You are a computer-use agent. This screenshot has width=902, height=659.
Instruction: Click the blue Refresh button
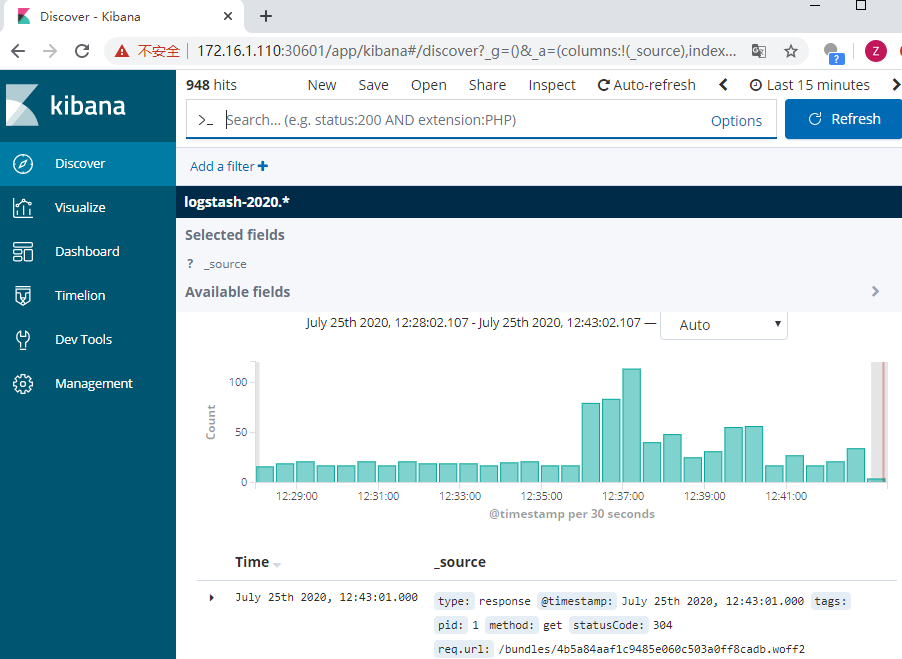click(843, 119)
